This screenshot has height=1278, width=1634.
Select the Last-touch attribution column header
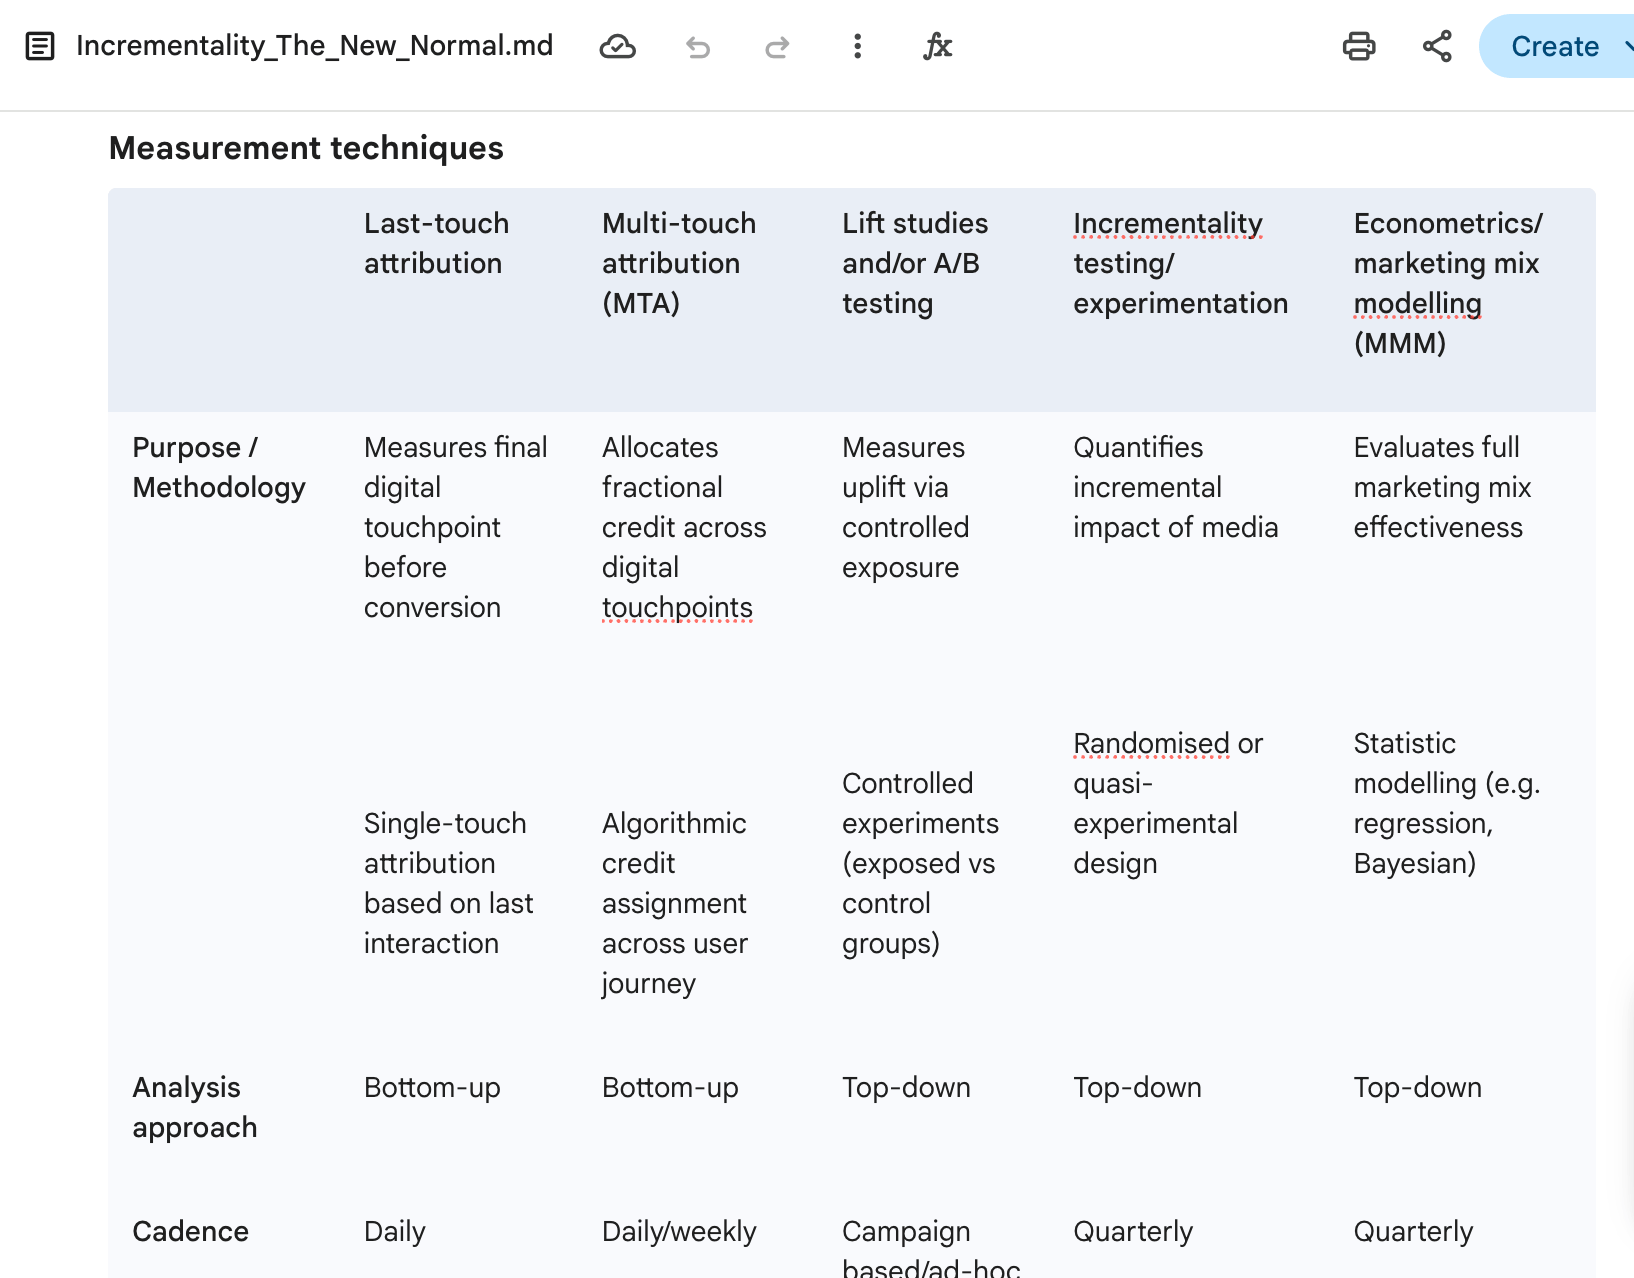(436, 243)
